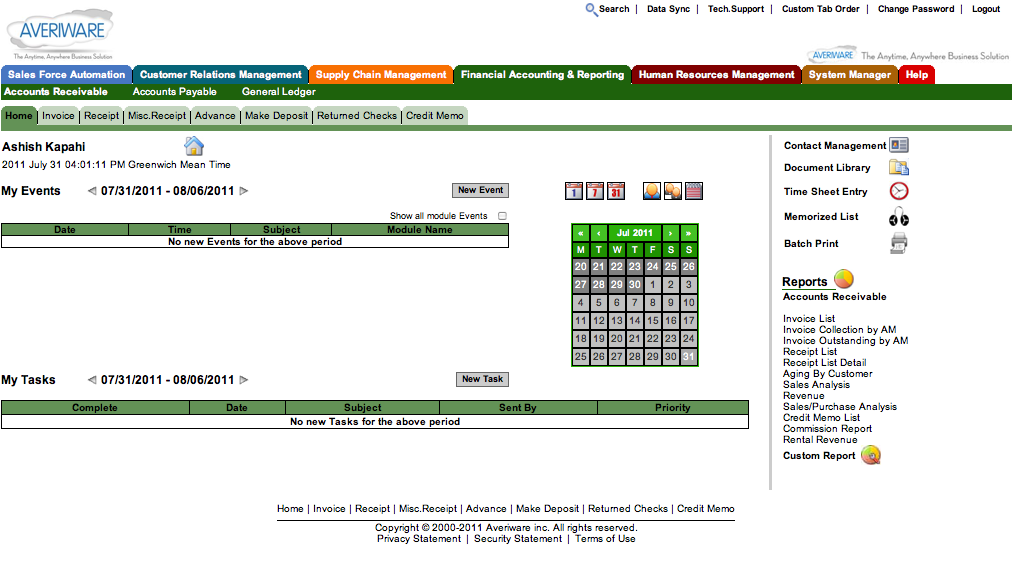Toggle Show all module Events checkbox

[x=502, y=216]
